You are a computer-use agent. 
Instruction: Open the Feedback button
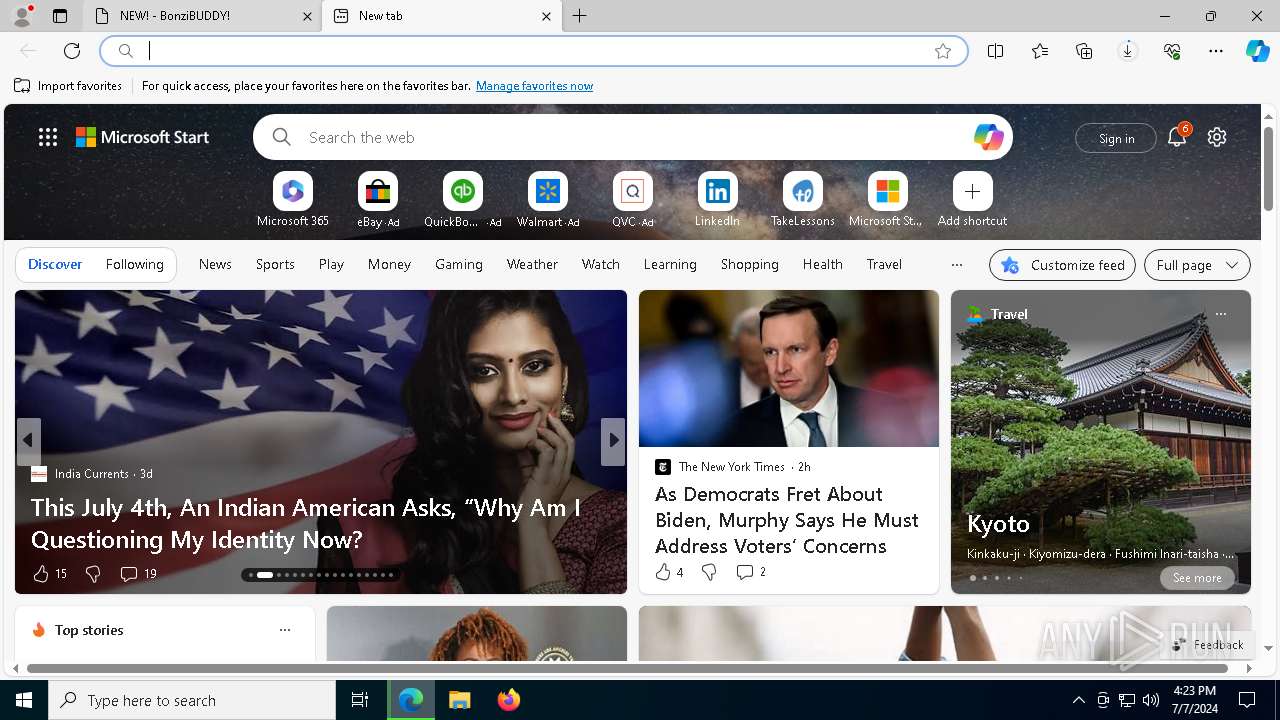point(1208,645)
